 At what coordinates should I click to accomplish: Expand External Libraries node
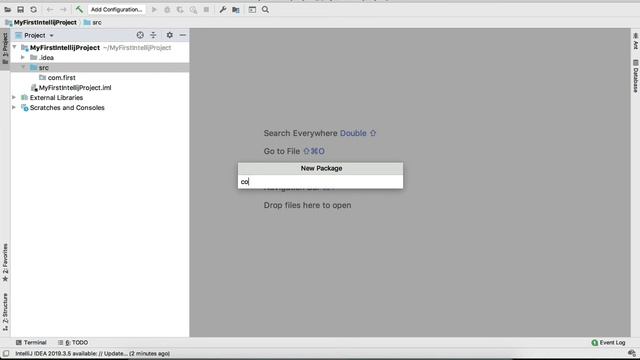click(14, 98)
